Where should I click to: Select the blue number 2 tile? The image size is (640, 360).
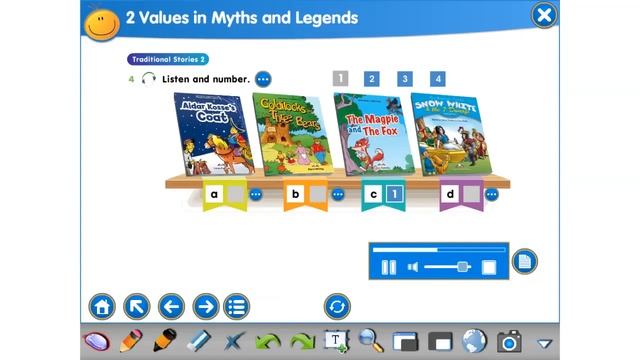(x=371, y=79)
